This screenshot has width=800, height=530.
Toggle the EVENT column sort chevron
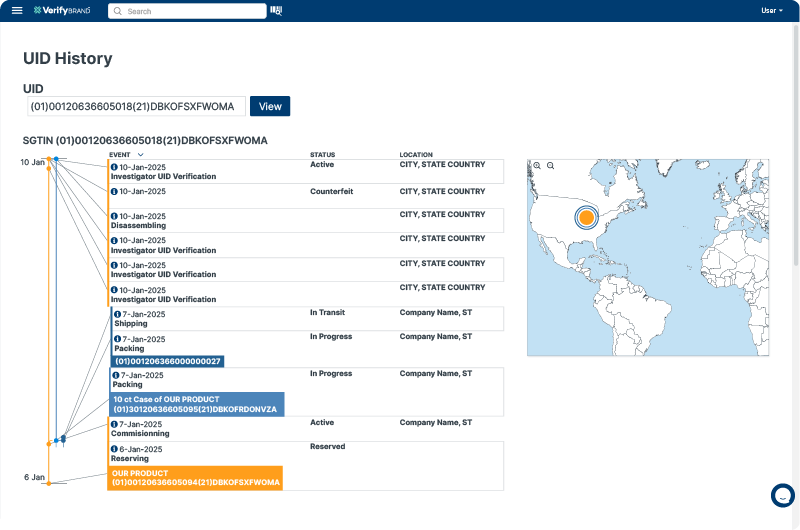[140, 155]
